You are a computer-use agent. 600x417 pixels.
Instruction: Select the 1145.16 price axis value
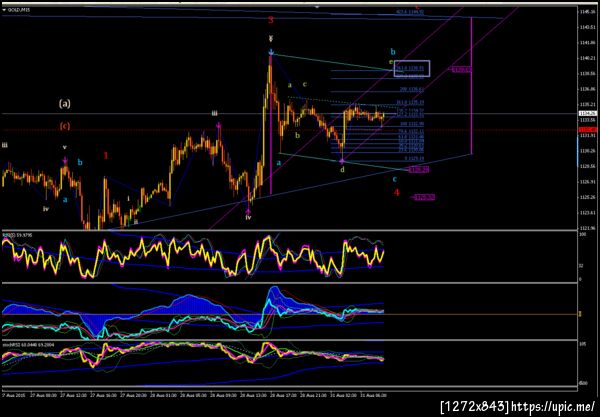pos(586,11)
